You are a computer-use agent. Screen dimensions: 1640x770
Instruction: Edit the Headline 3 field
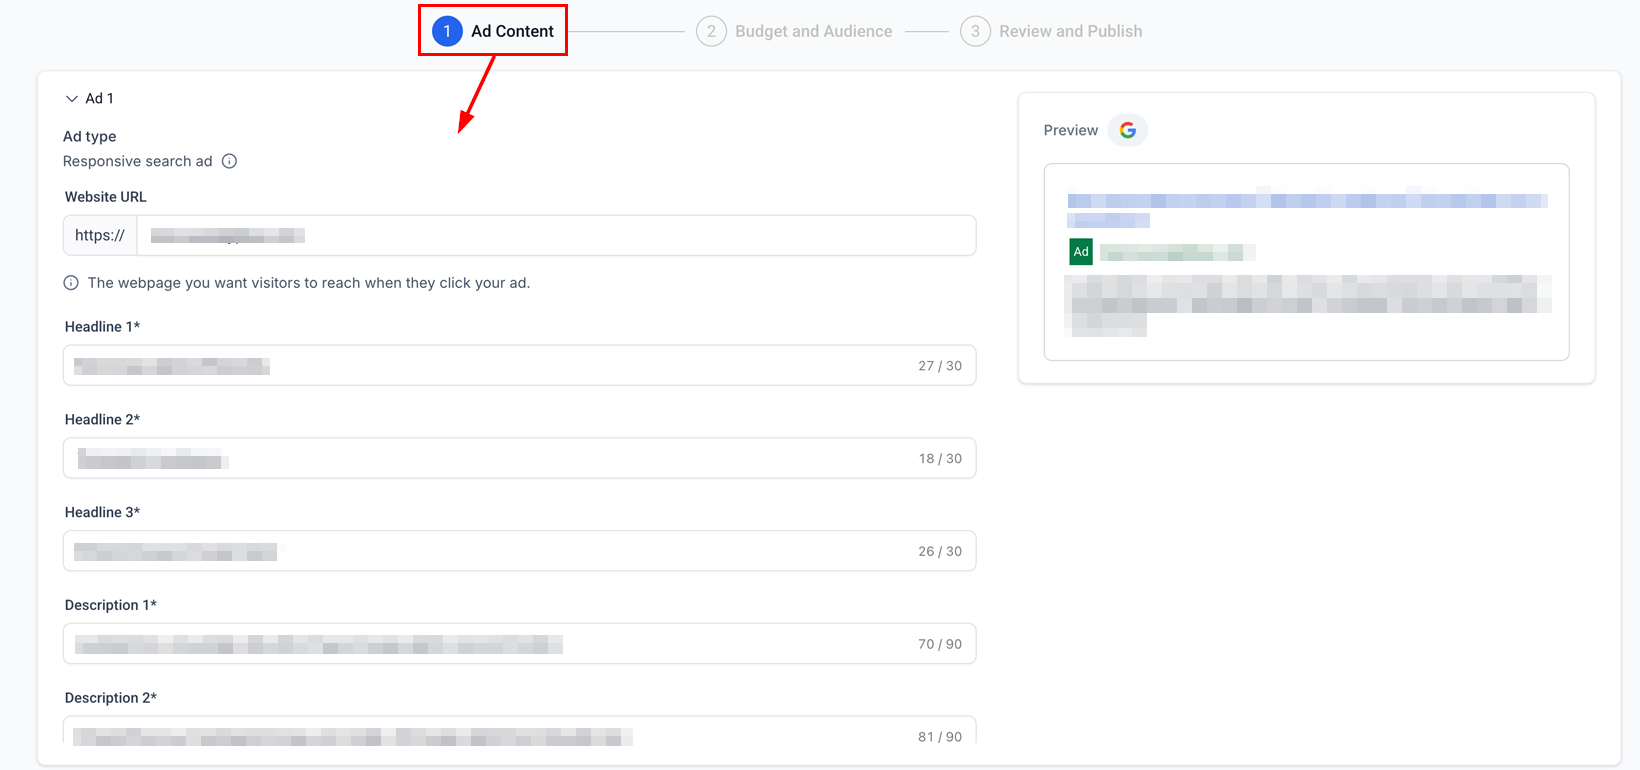coord(519,551)
